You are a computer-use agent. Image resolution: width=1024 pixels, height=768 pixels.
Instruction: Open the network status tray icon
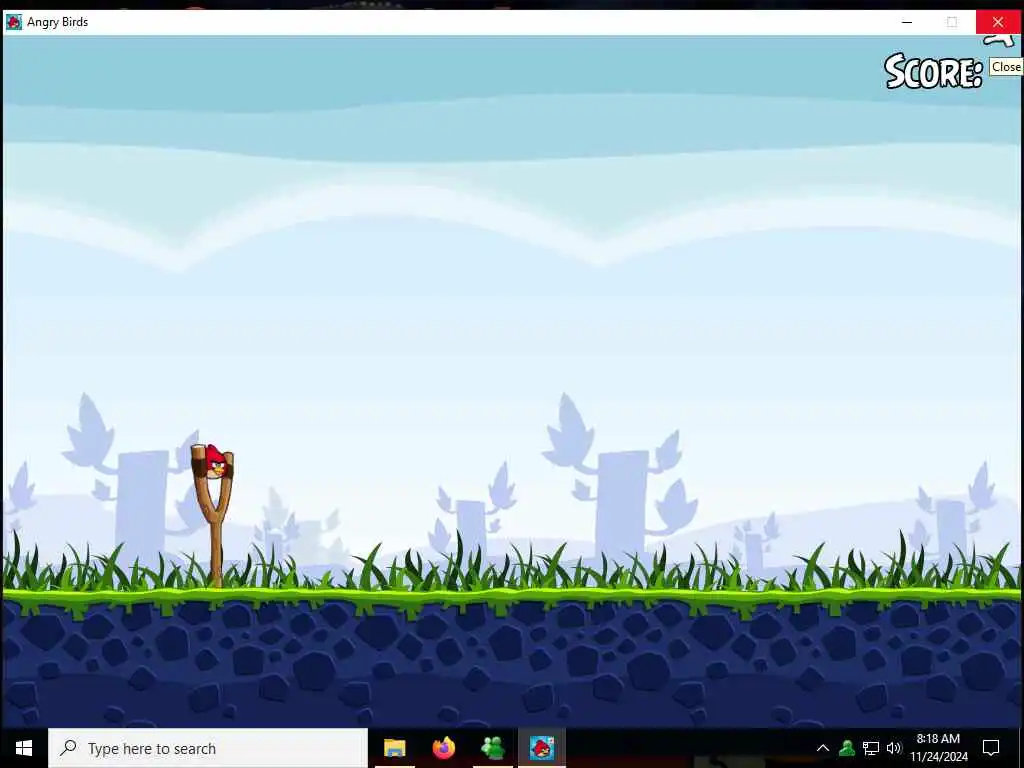click(871, 748)
